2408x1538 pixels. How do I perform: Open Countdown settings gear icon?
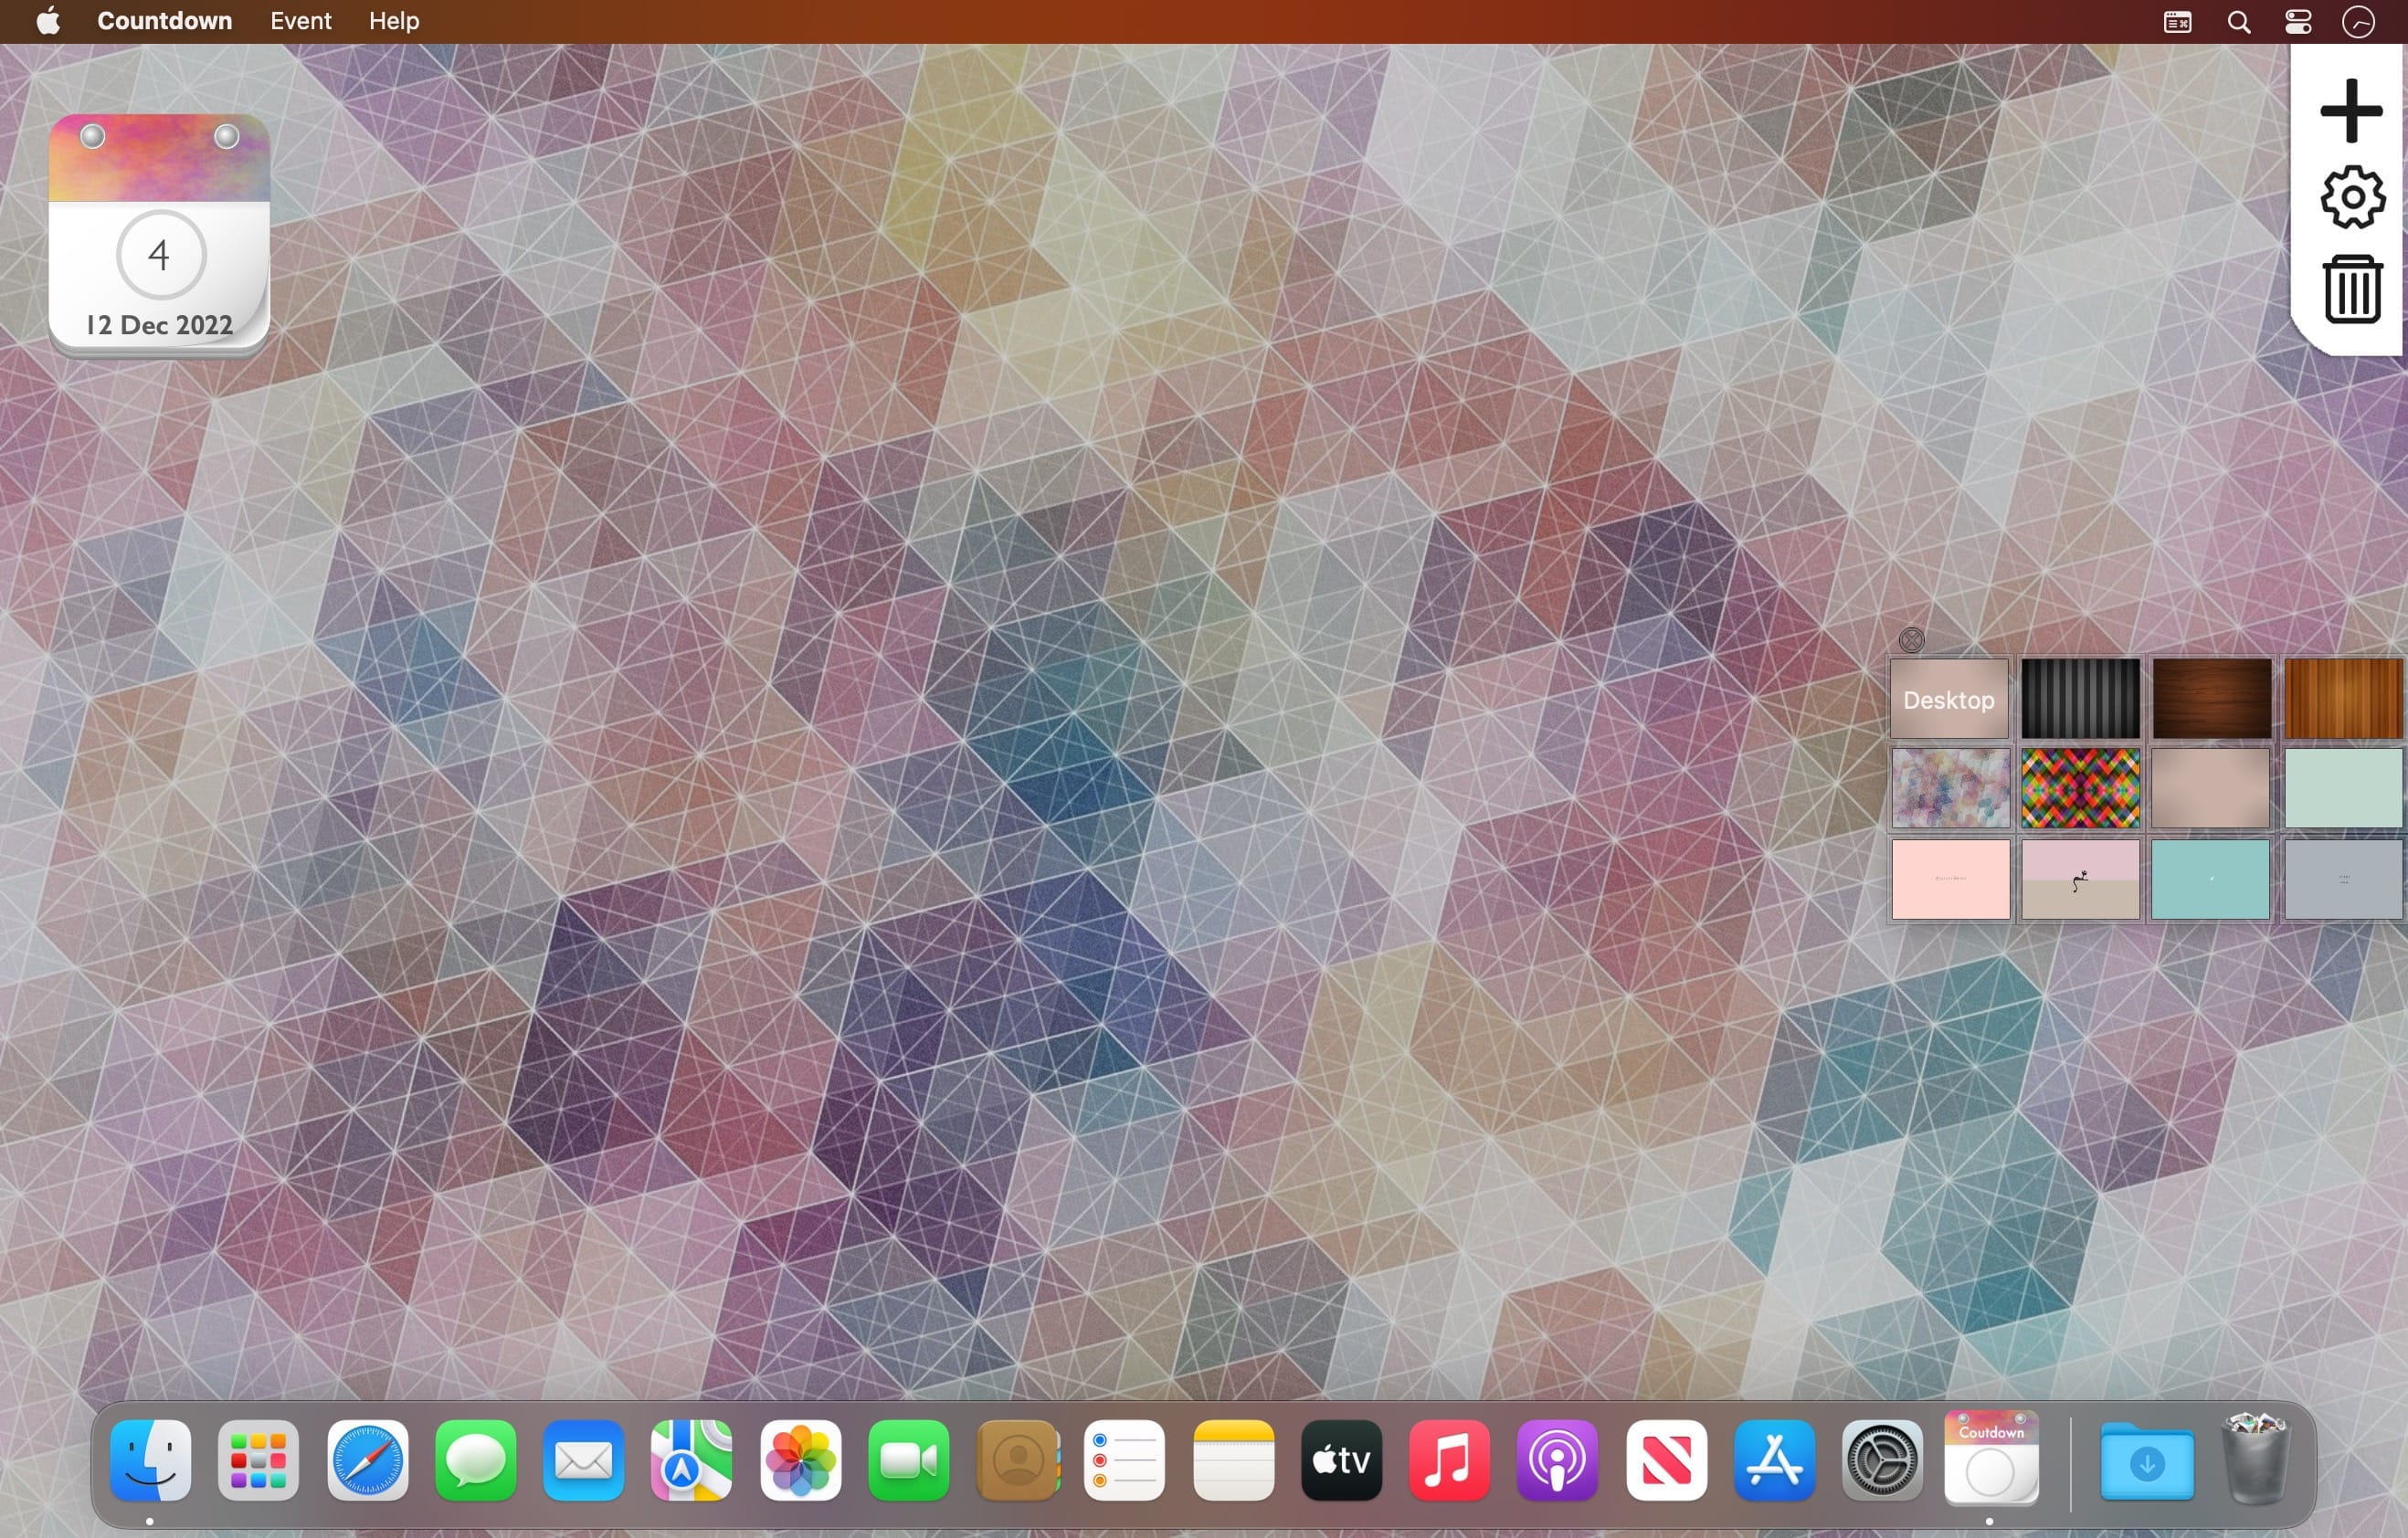point(2352,197)
